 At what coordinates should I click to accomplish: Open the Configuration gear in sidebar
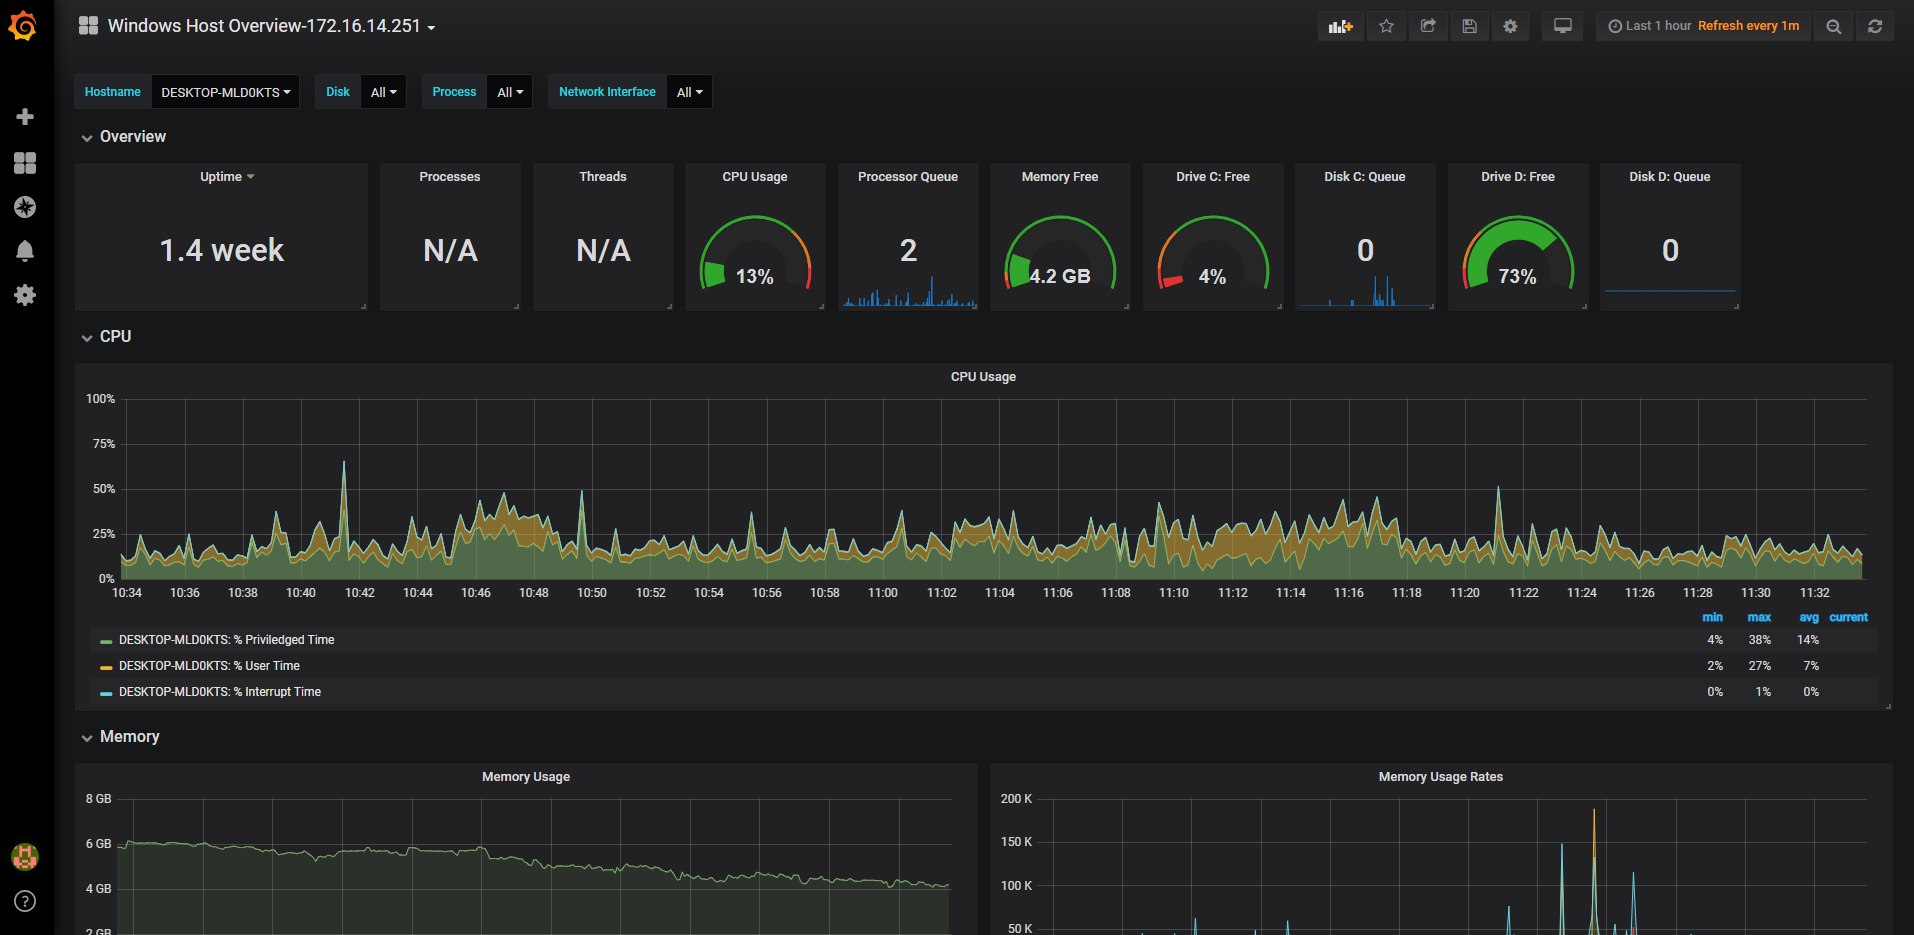click(25, 295)
